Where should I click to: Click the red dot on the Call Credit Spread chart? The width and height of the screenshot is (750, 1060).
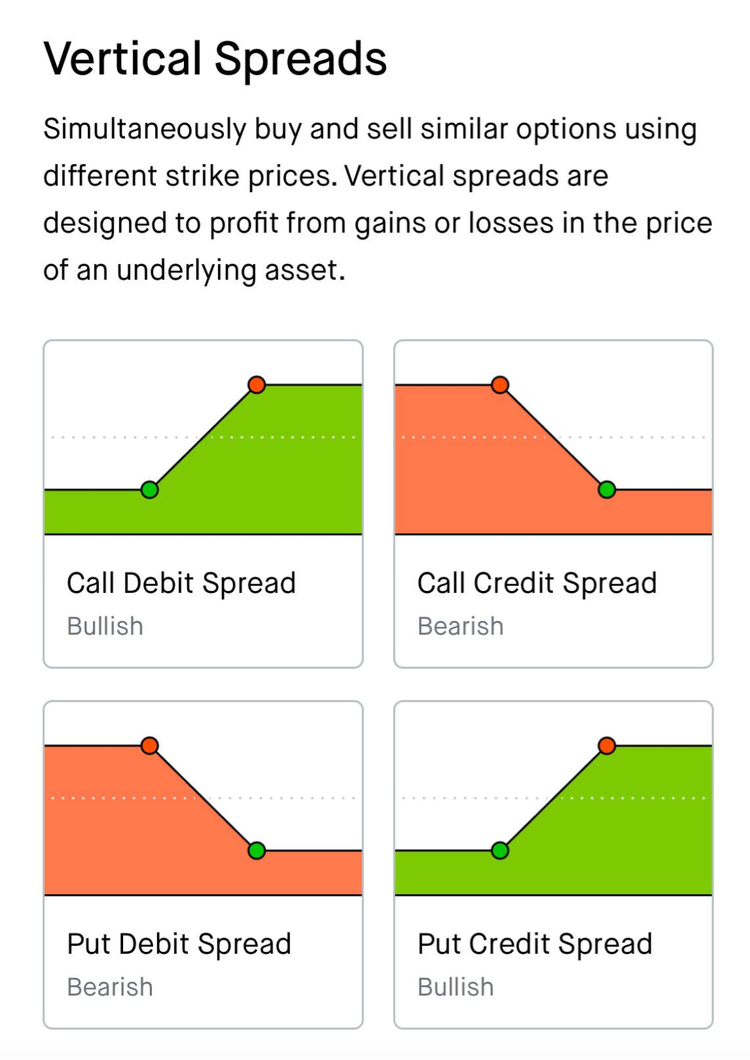tap(501, 384)
